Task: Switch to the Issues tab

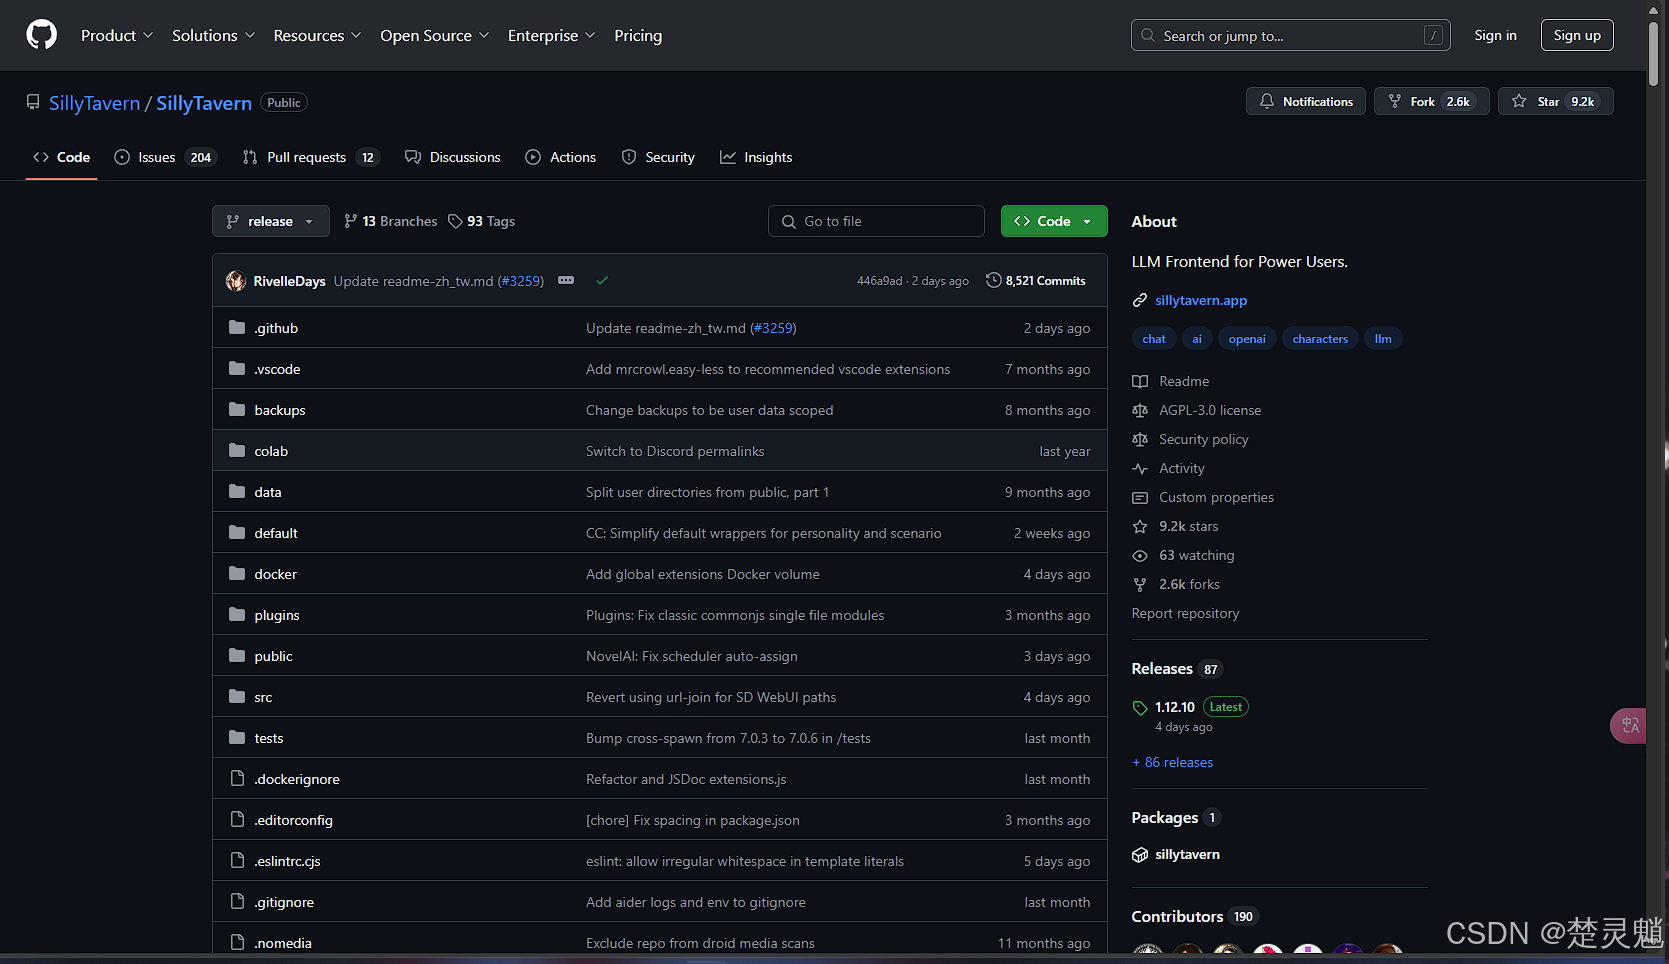Action: coord(165,157)
